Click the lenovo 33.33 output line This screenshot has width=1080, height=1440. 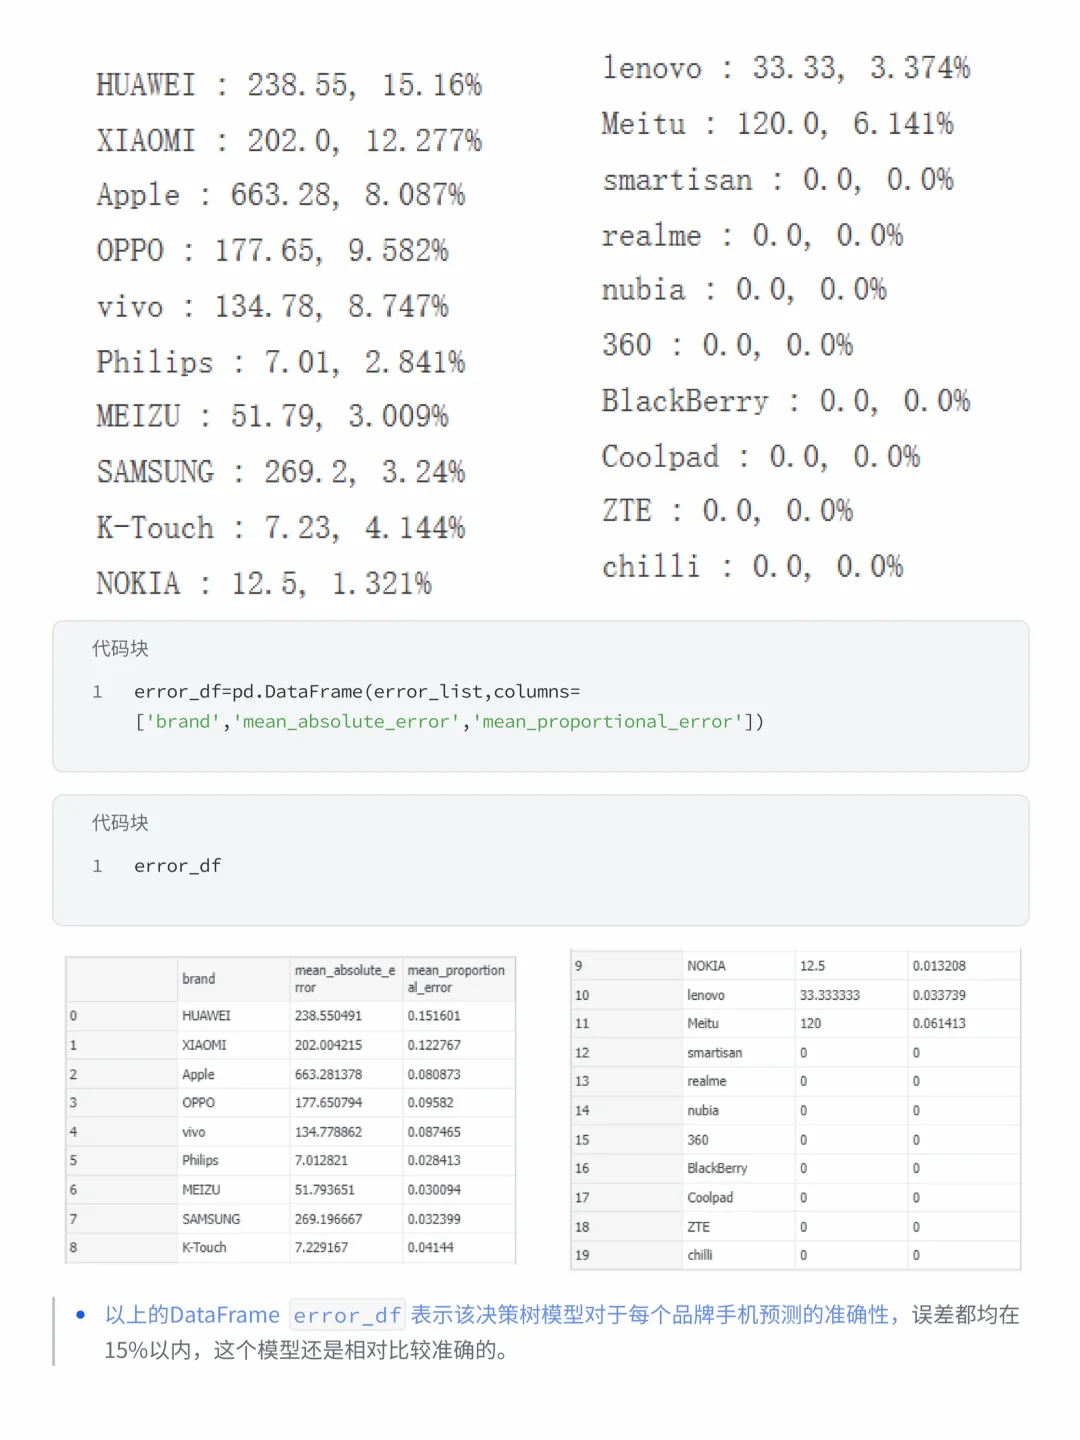pyautogui.click(x=786, y=68)
